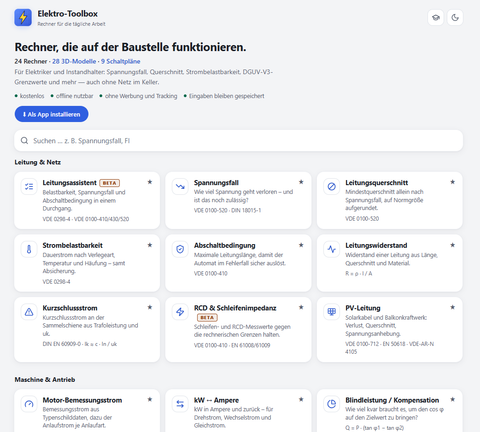This screenshot has width=480, height=432.
Task: Click the RCD & Schleifenimpedanz bolt icon
Action: click(x=180, y=312)
